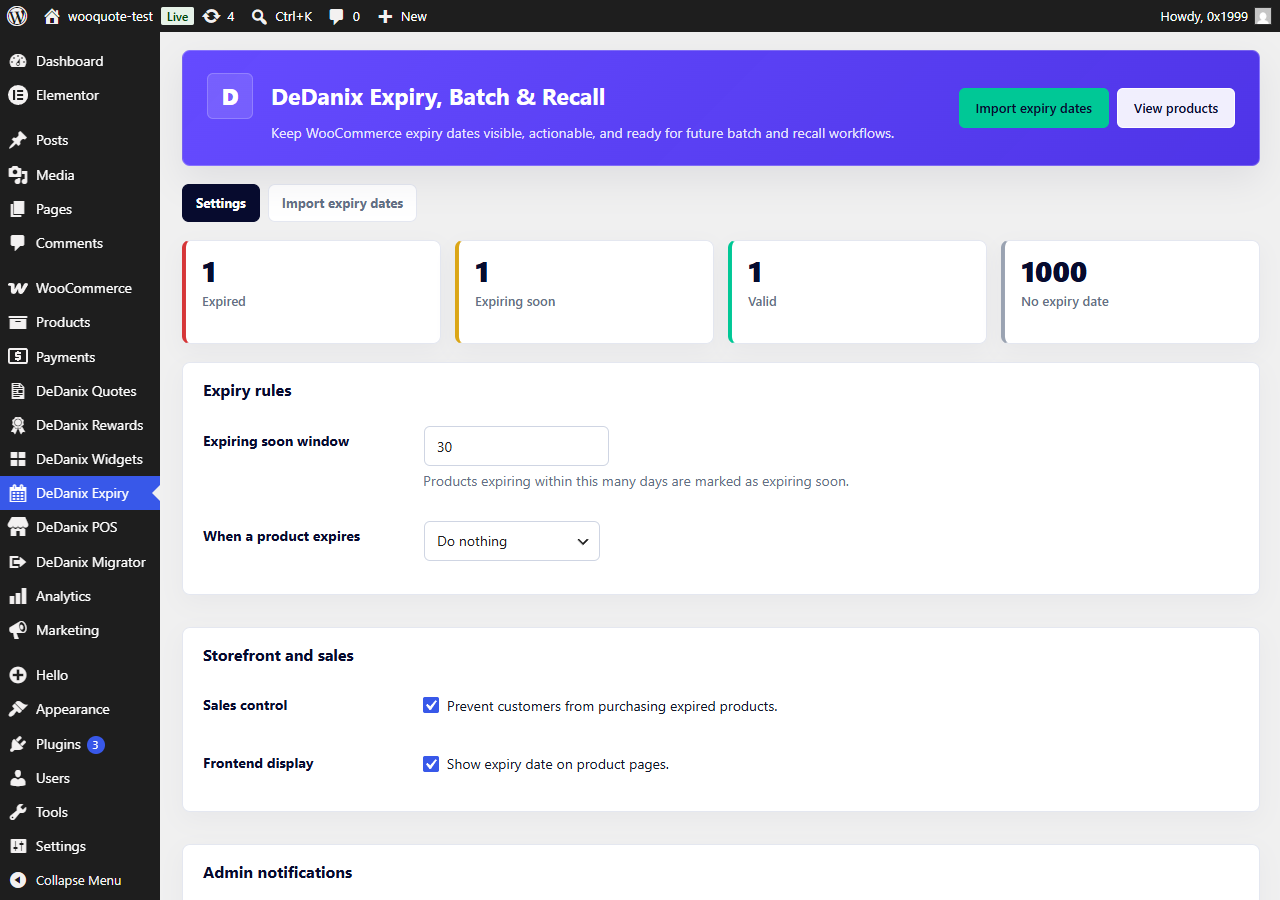
Task: Click the WordPress logo icon
Action: 17,16
